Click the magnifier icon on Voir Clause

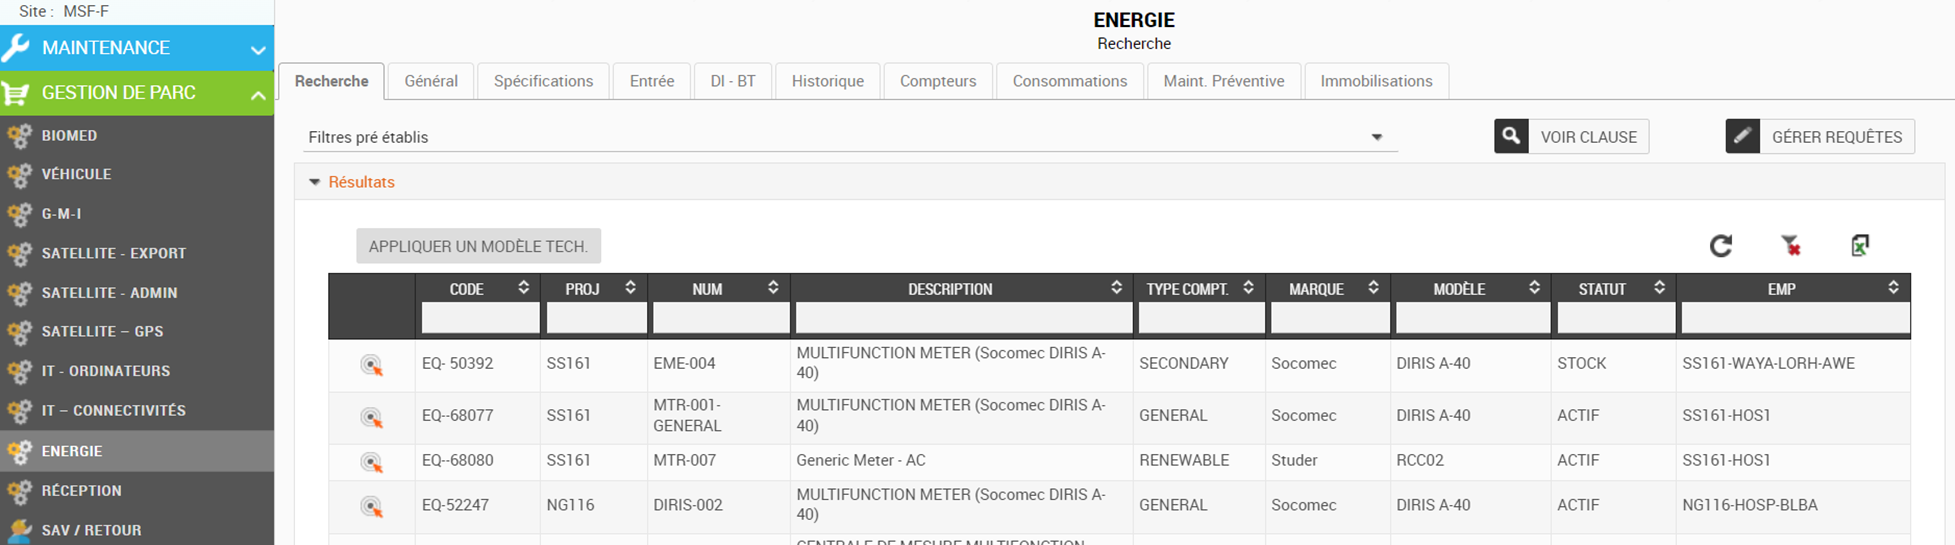click(1511, 136)
